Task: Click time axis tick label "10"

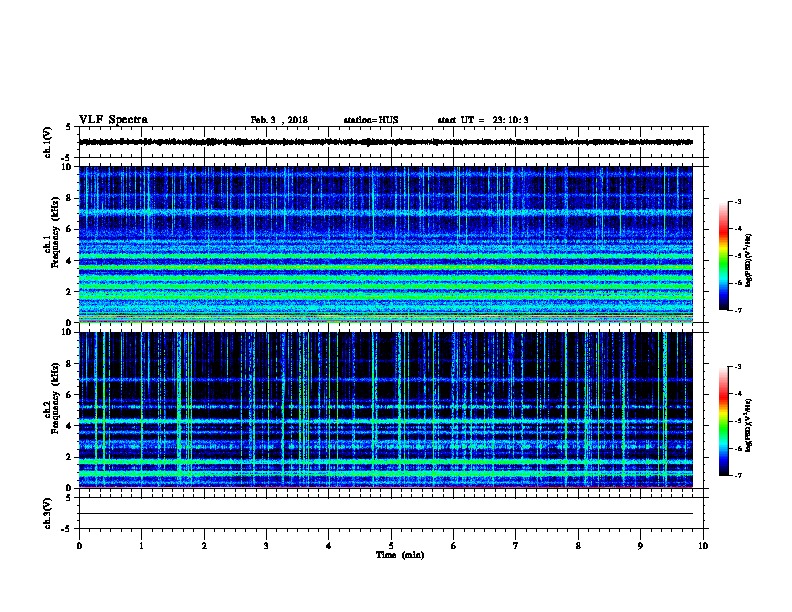Action: pos(703,546)
